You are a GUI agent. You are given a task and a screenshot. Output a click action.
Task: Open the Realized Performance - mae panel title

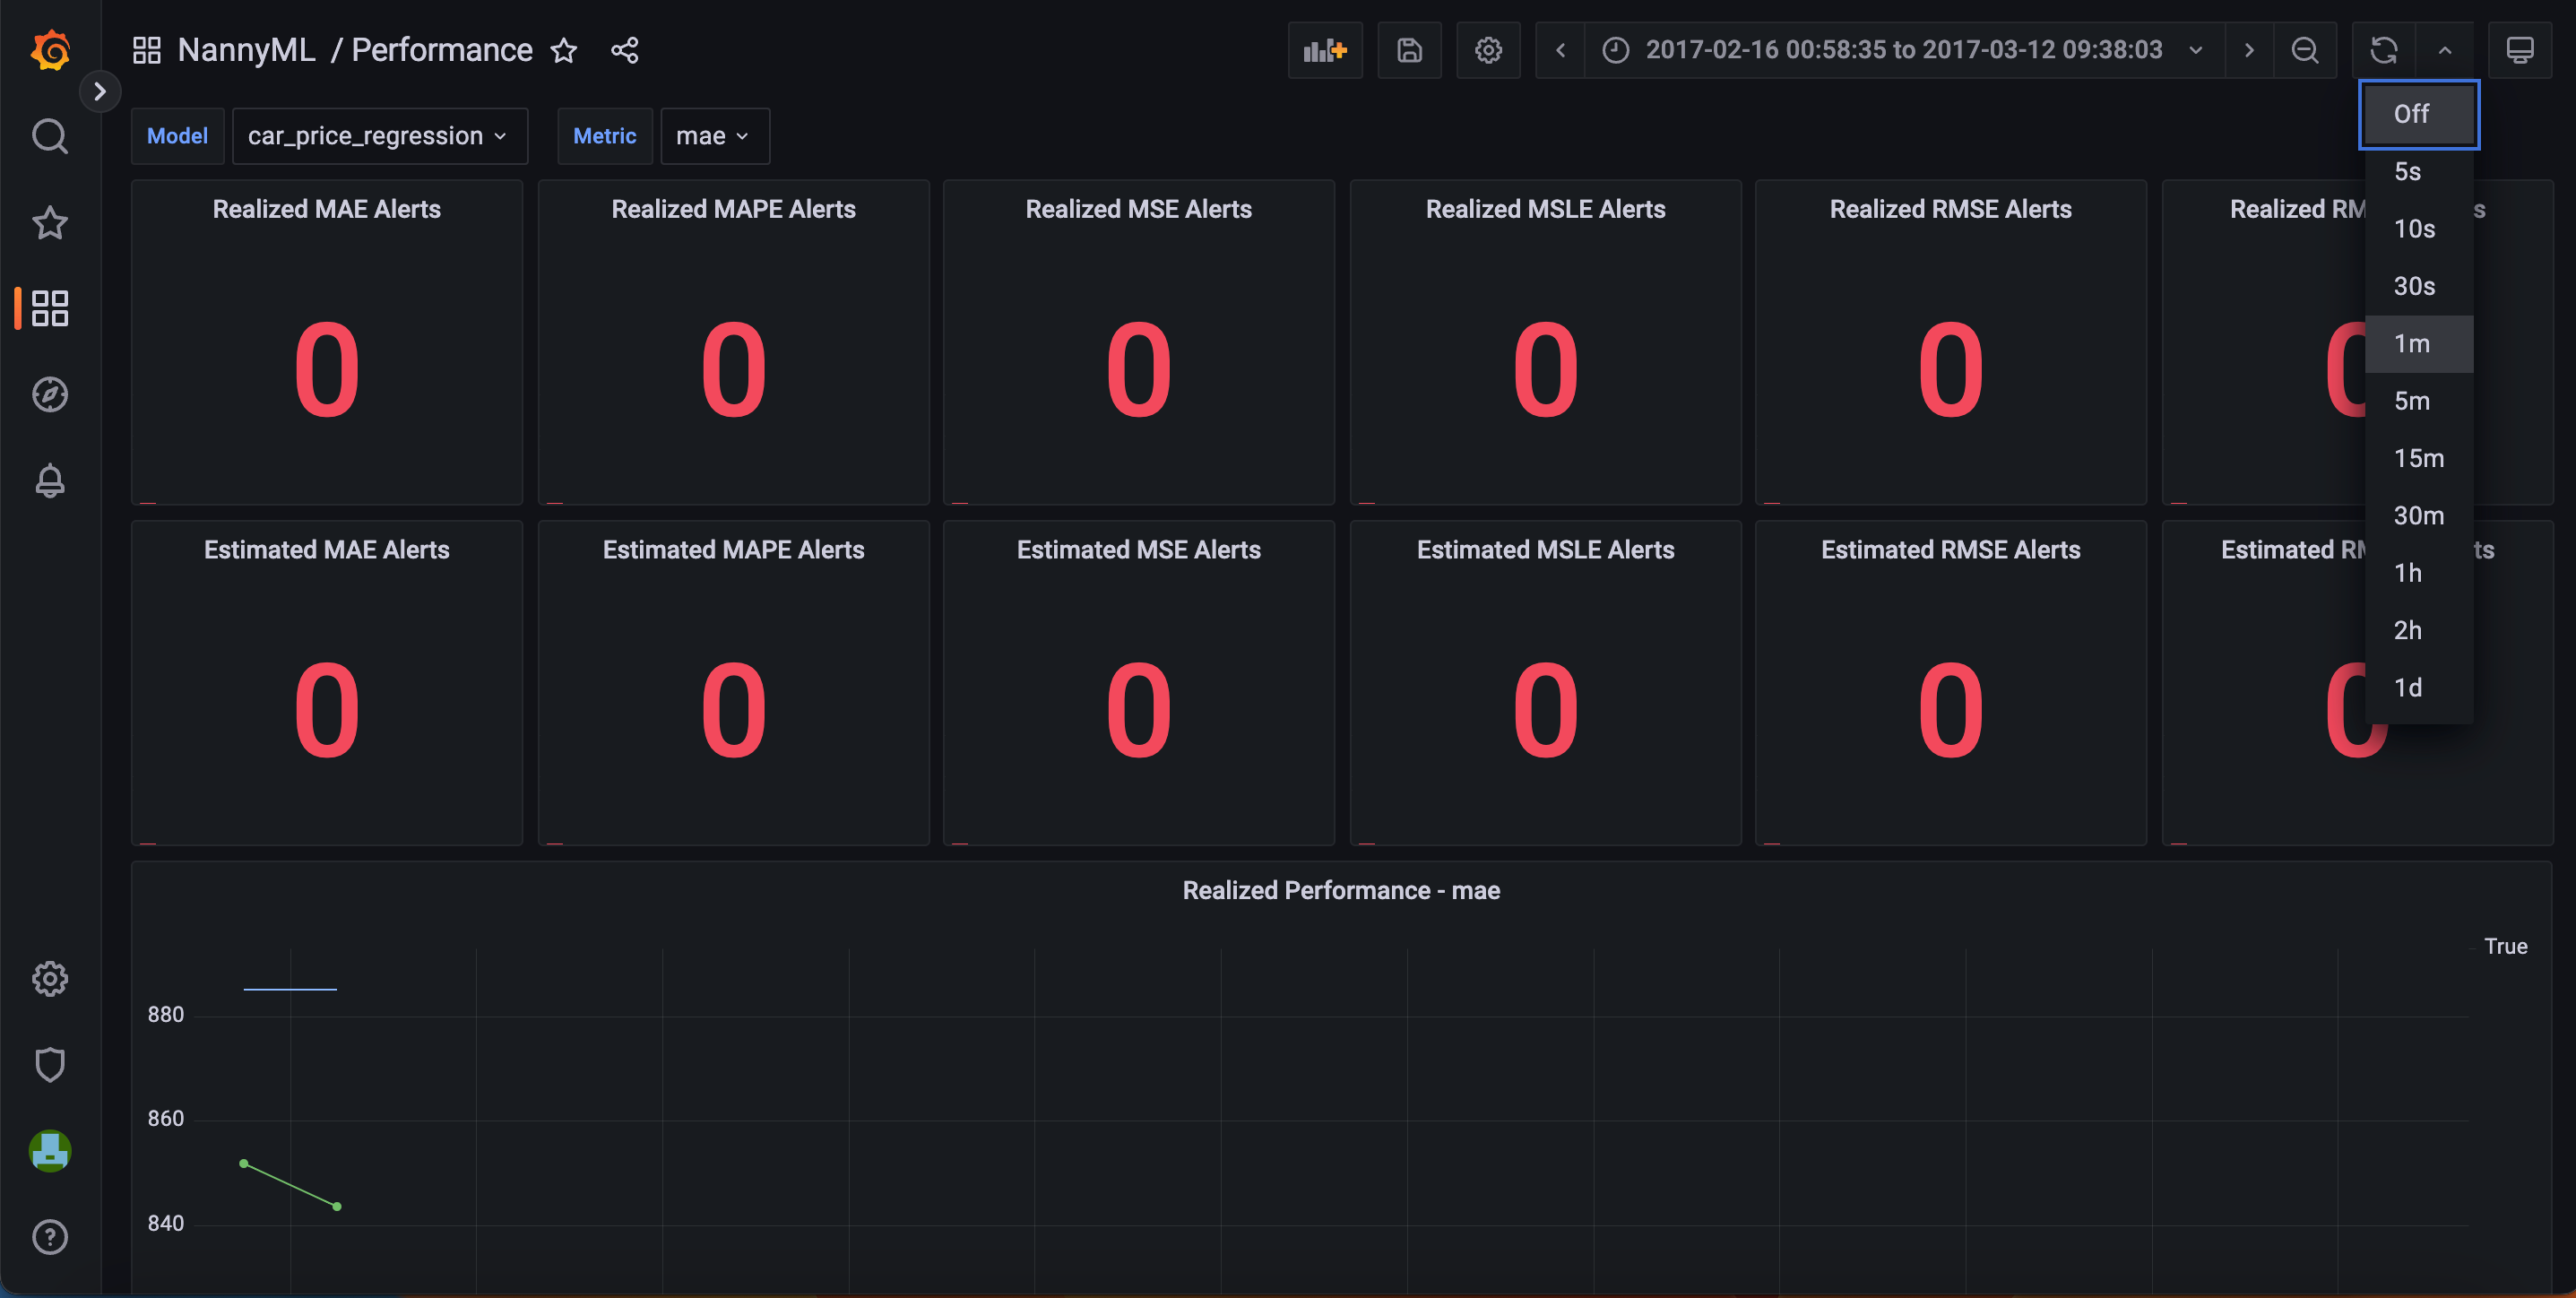1341,891
